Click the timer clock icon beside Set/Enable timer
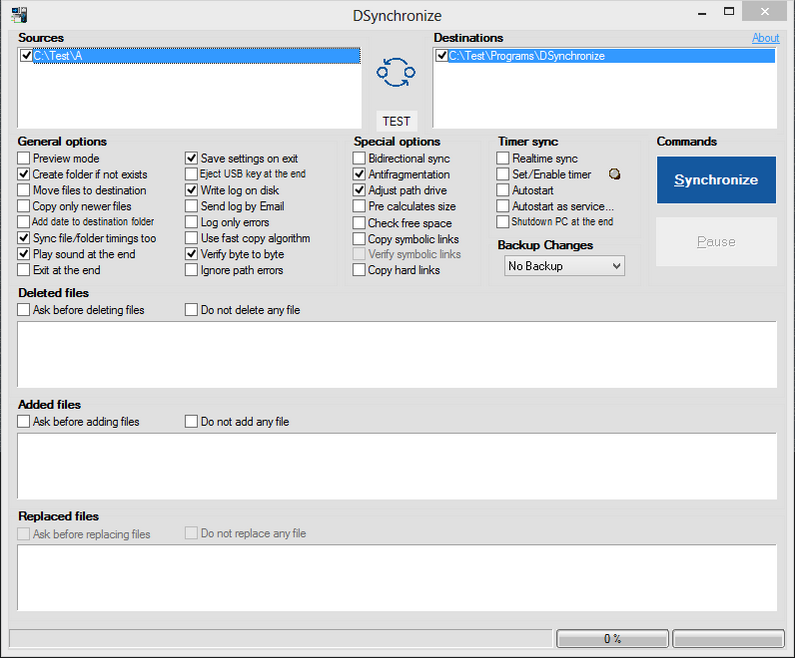The image size is (795, 658). pyautogui.click(x=615, y=174)
